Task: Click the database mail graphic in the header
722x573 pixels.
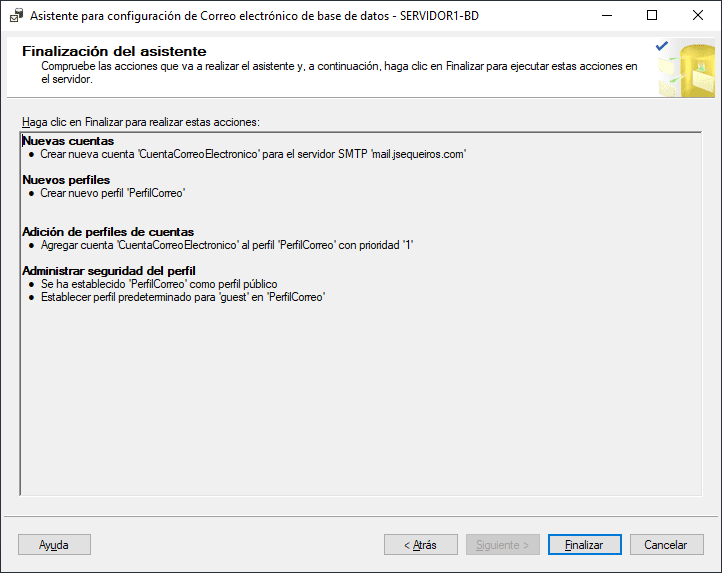Action: [x=685, y=70]
